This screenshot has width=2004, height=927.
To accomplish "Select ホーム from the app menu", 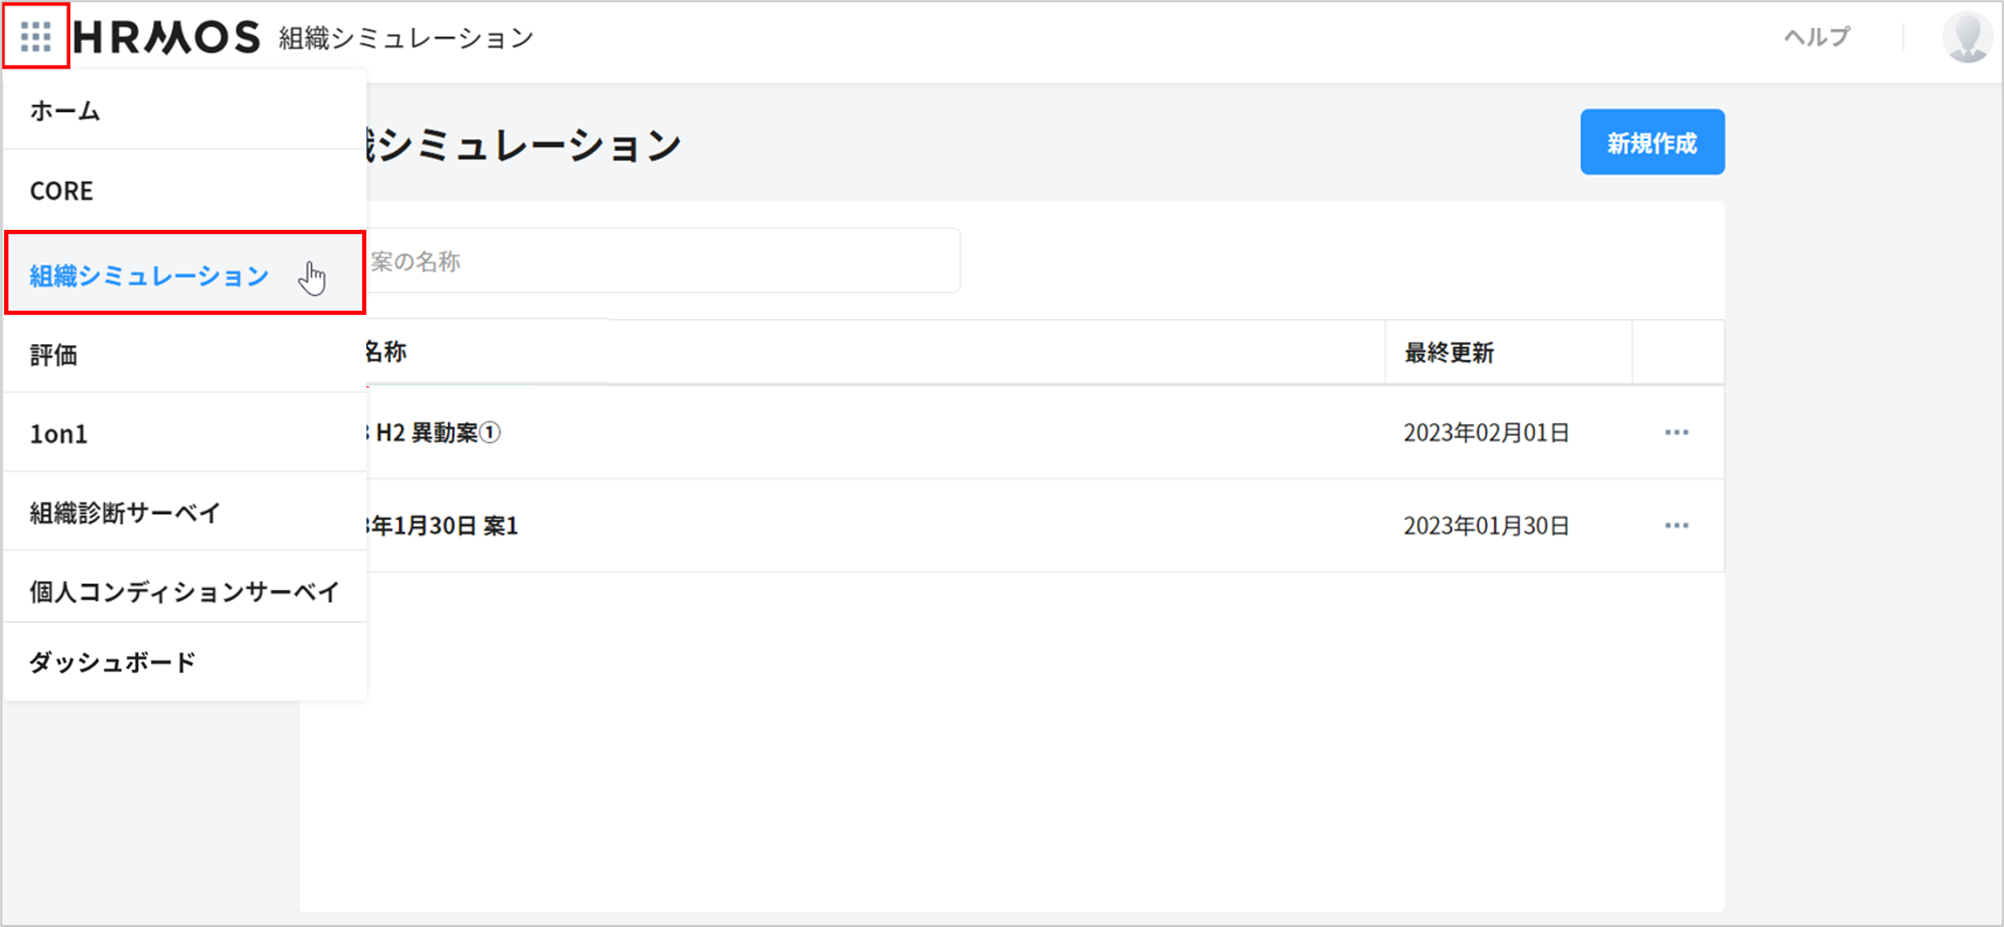I will pos(65,111).
